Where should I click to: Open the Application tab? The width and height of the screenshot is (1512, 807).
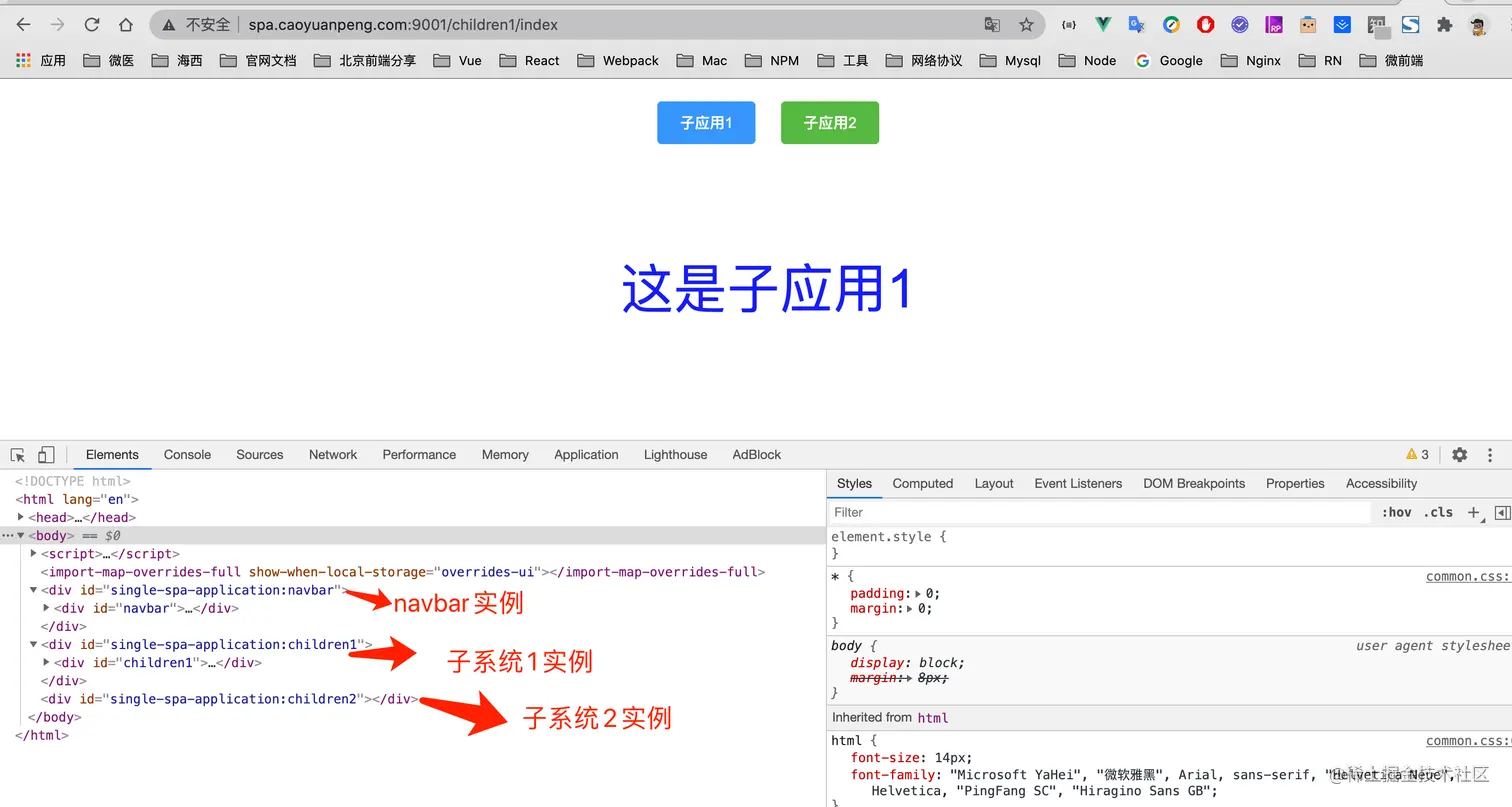coord(586,455)
